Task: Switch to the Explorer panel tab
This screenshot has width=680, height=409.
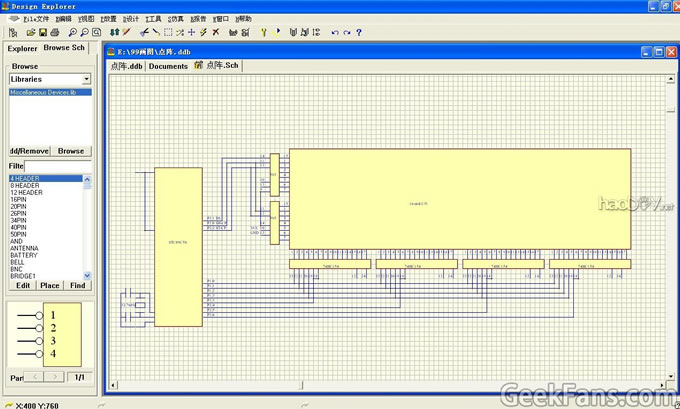Action: click(22, 48)
